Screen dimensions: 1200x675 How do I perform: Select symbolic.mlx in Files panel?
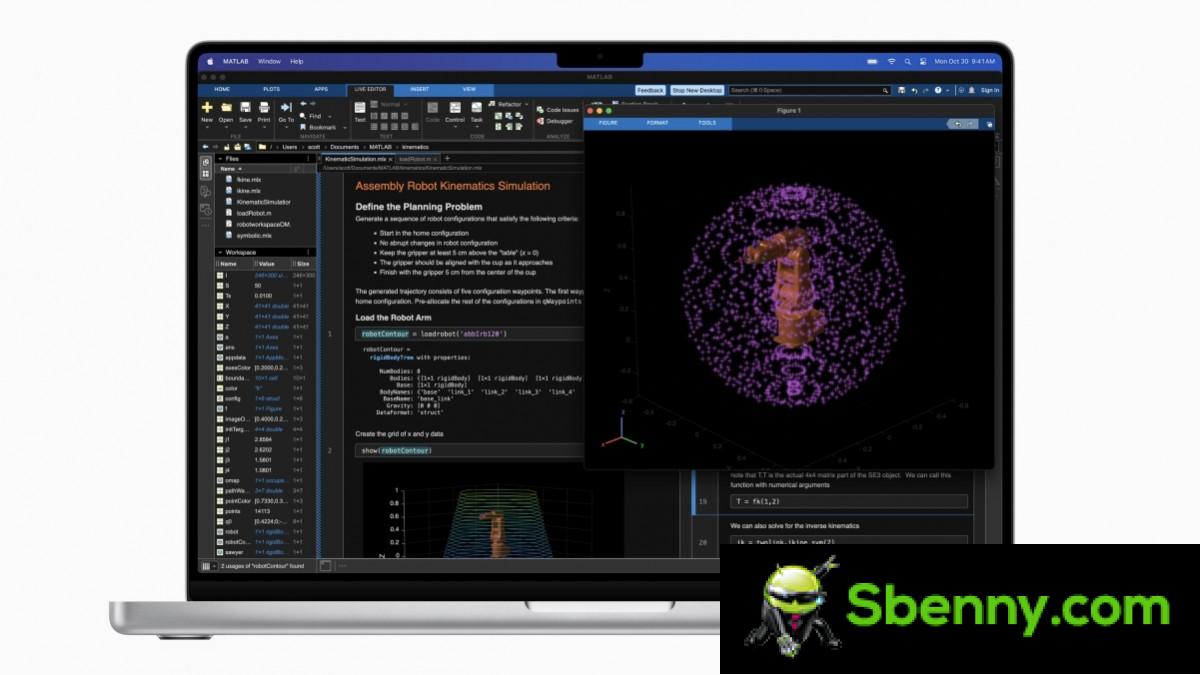pyautogui.click(x=254, y=236)
